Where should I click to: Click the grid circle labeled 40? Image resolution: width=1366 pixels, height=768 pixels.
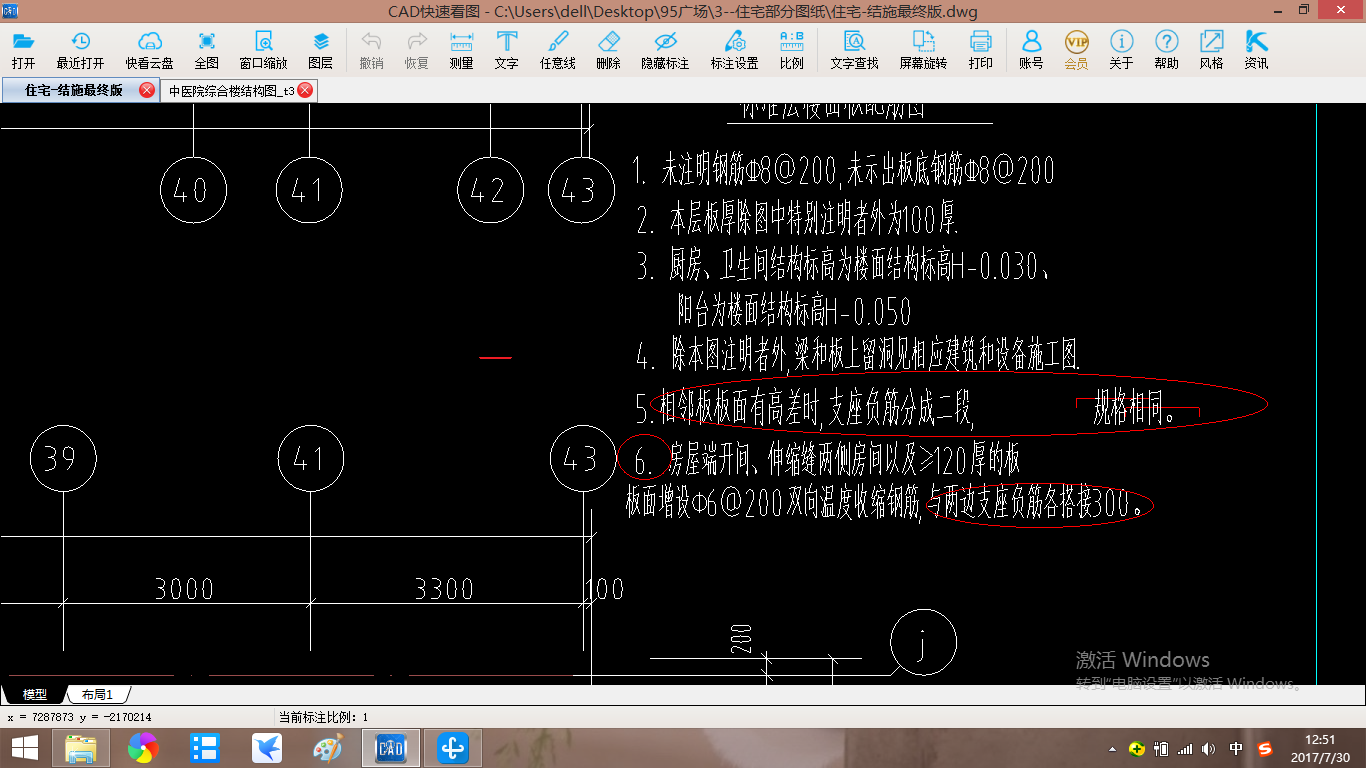[193, 190]
